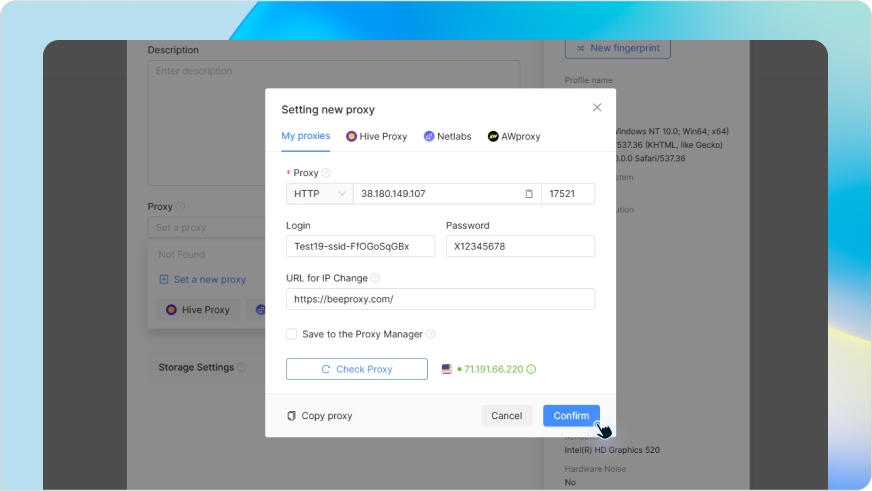This screenshot has height=491, width=872.
Task: Open the Hive Proxy tab
Action: point(377,136)
